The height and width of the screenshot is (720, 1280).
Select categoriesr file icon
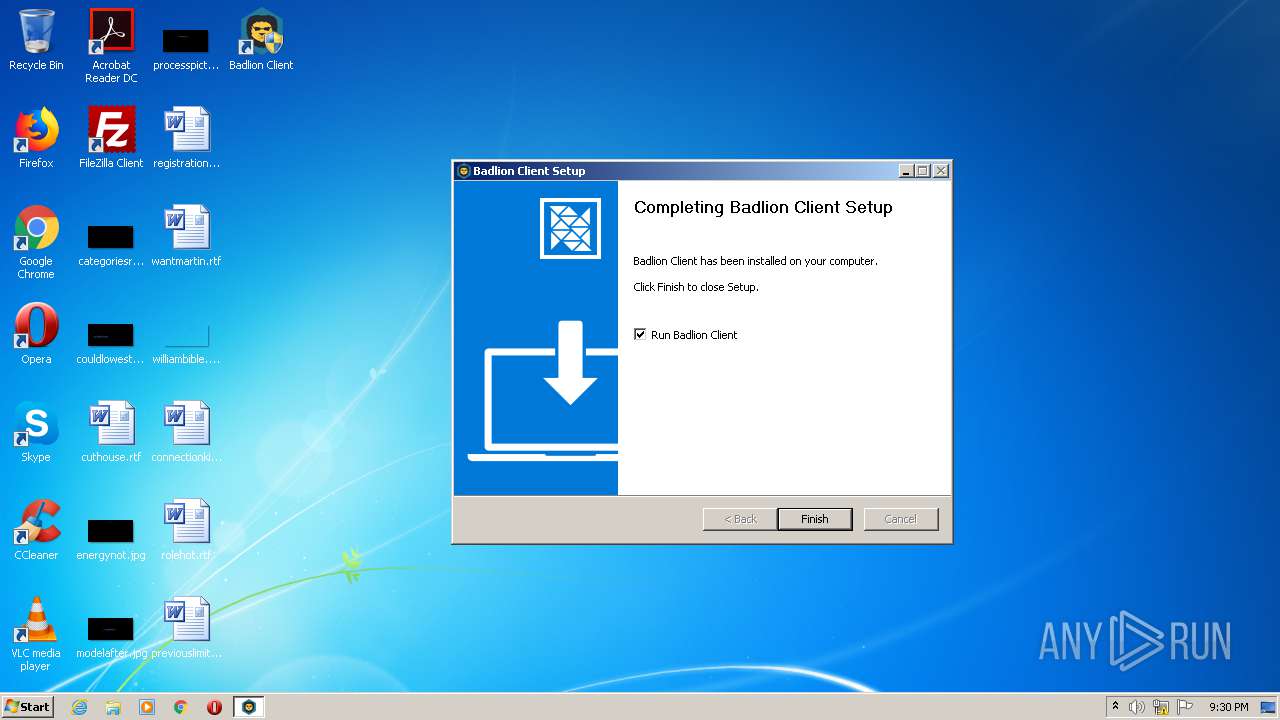click(x=111, y=246)
